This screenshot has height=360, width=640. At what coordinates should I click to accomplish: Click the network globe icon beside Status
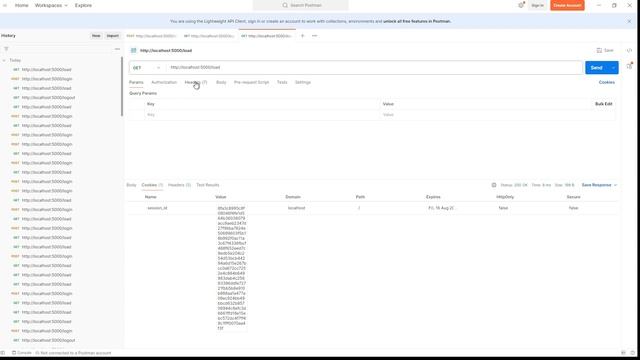pos(494,185)
